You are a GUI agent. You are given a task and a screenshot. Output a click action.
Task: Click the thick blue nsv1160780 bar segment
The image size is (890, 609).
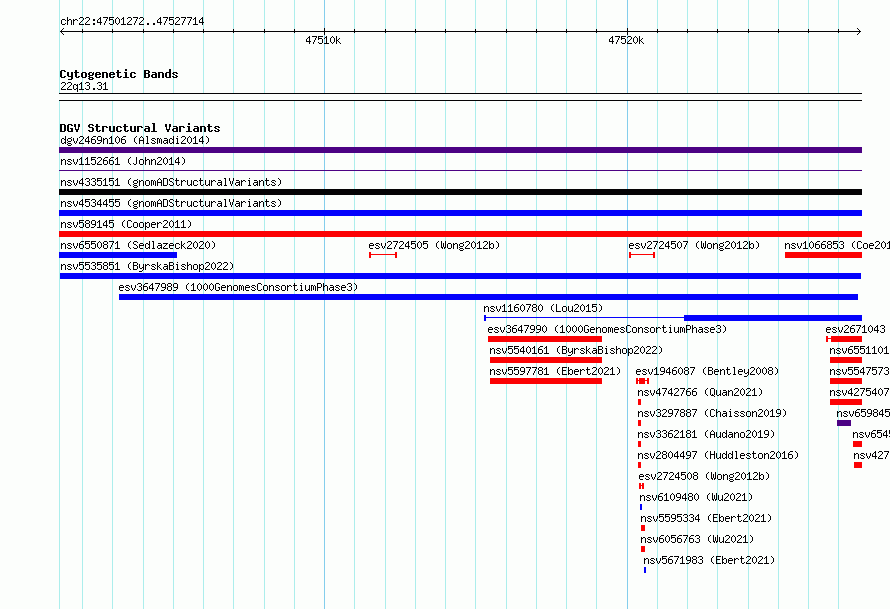(x=773, y=318)
